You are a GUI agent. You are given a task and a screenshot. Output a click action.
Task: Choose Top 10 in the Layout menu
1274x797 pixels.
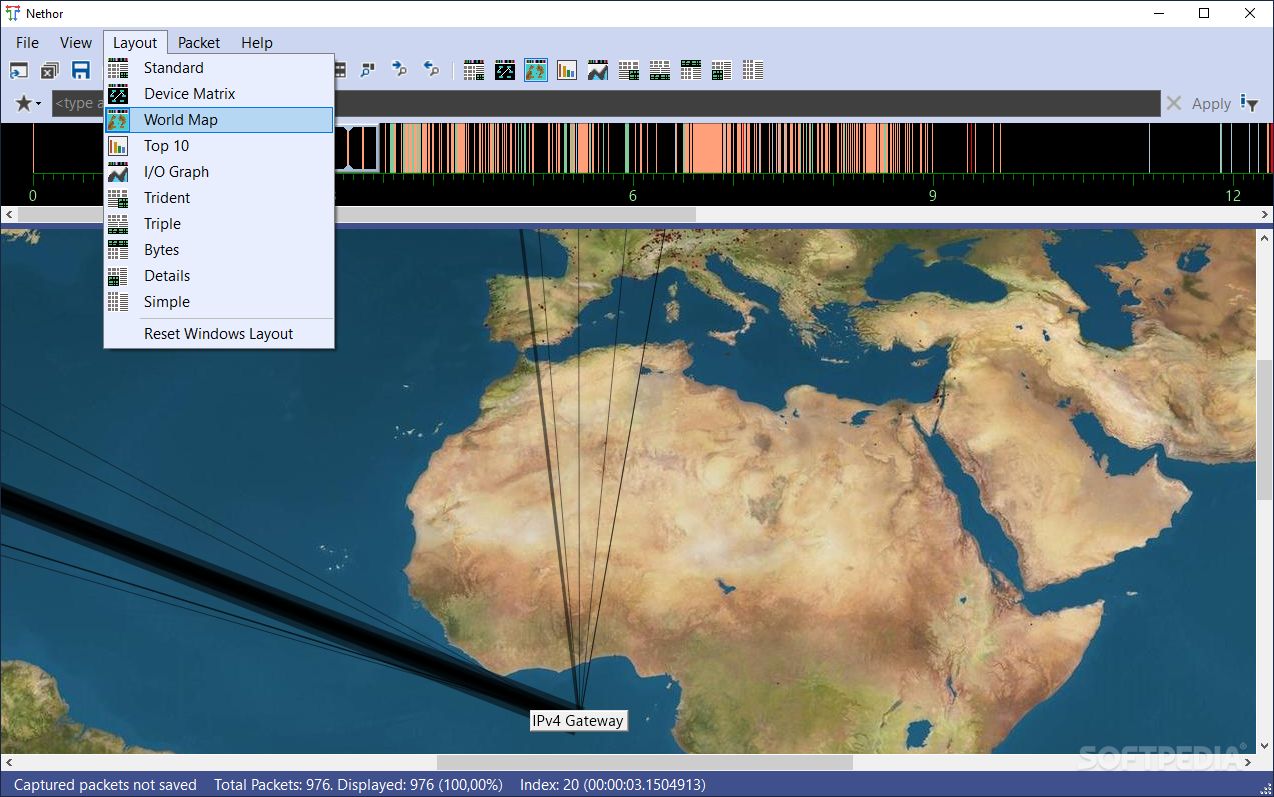pos(219,146)
